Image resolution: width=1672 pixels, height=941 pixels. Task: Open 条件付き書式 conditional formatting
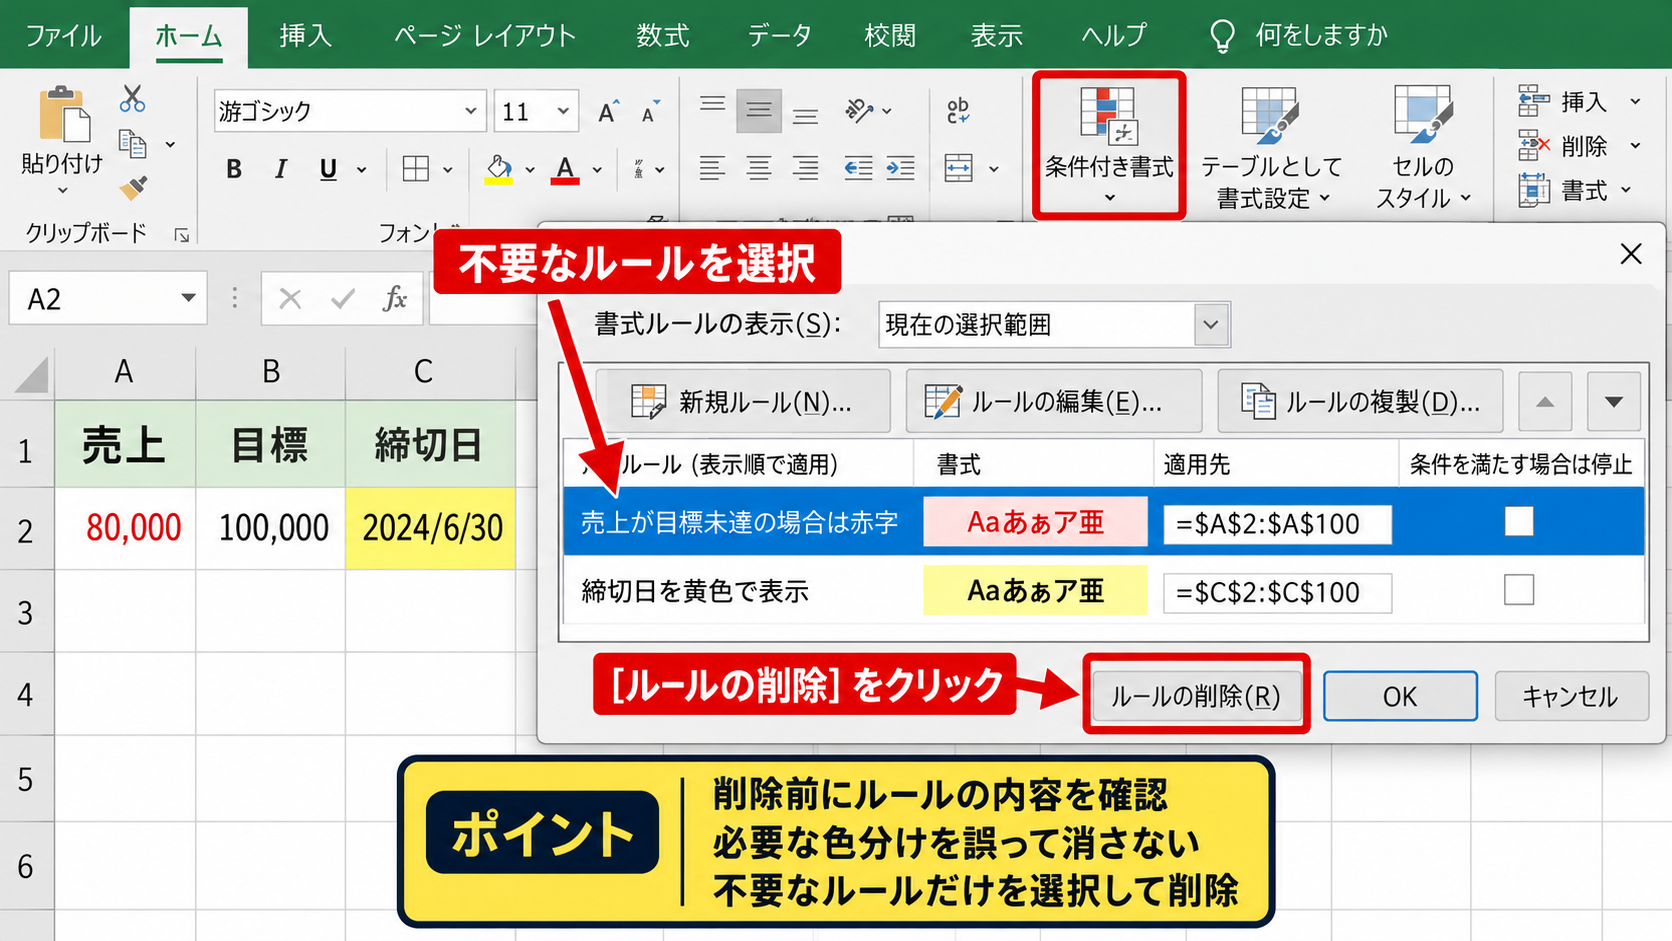tap(1109, 144)
